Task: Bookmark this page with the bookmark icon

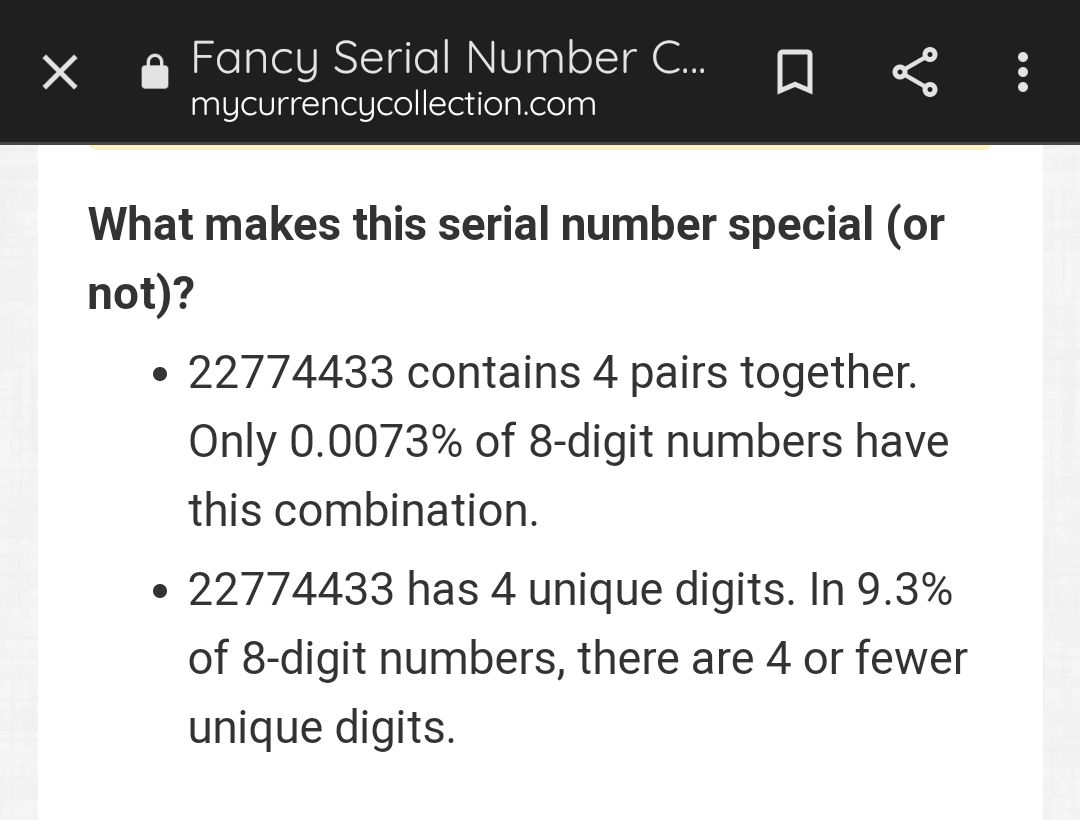Action: tap(795, 72)
